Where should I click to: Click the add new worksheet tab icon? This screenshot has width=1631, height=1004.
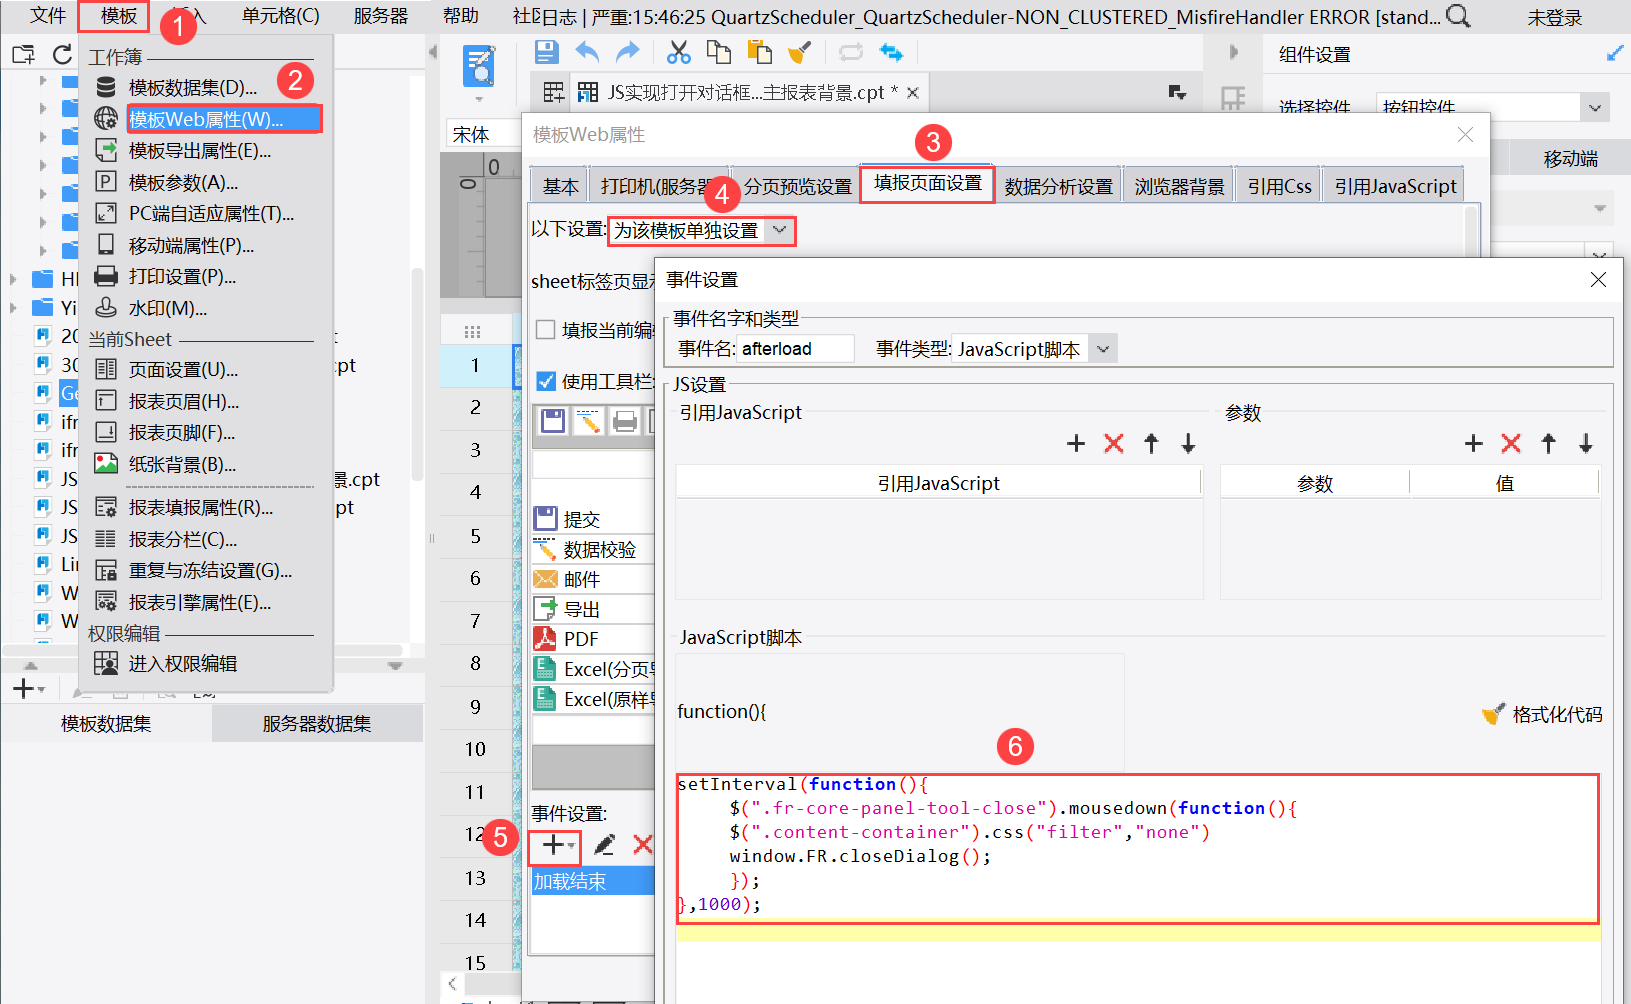(553, 93)
